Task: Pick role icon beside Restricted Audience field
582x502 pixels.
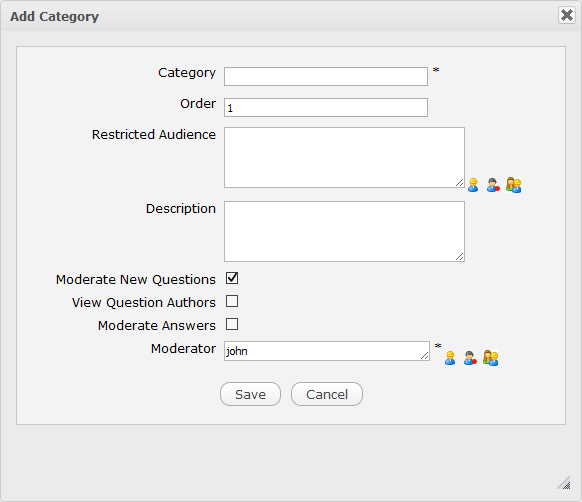Action: [493, 185]
